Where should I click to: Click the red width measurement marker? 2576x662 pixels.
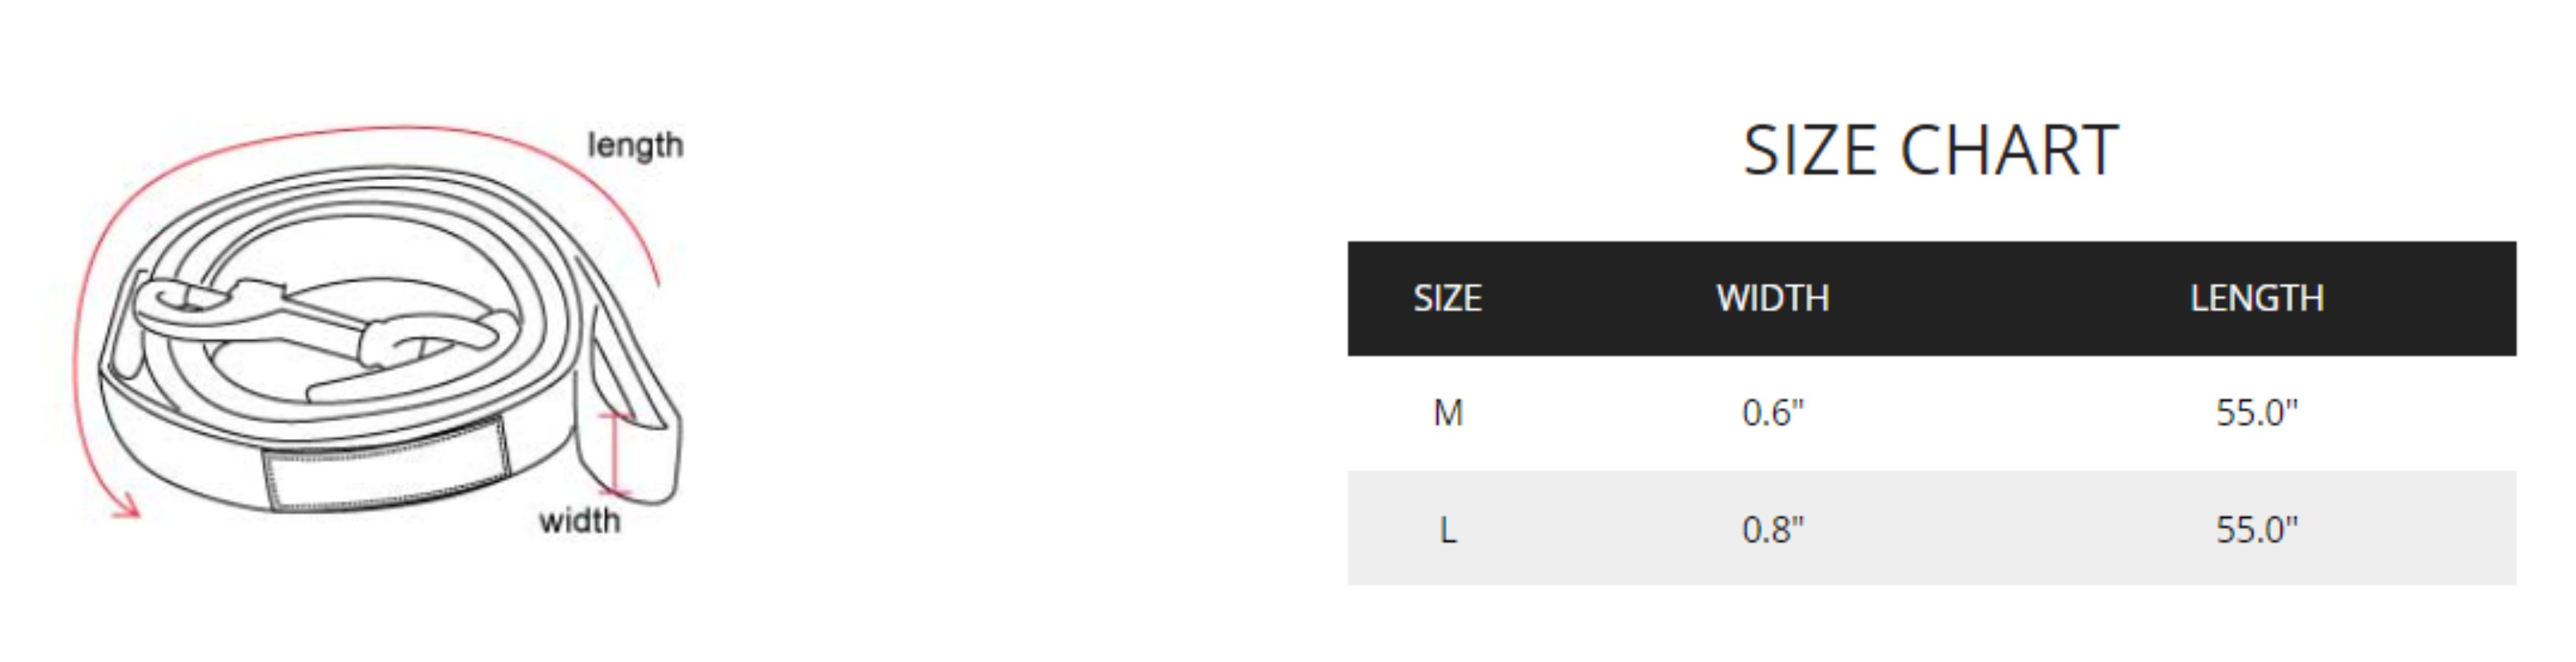(615, 453)
